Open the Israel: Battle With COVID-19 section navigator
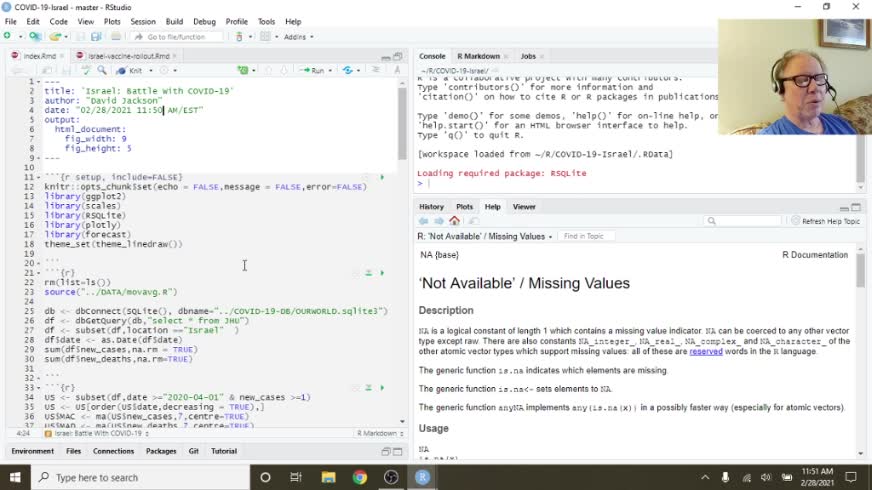The width and height of the screenshot is (872, 490). click(97, 433)
